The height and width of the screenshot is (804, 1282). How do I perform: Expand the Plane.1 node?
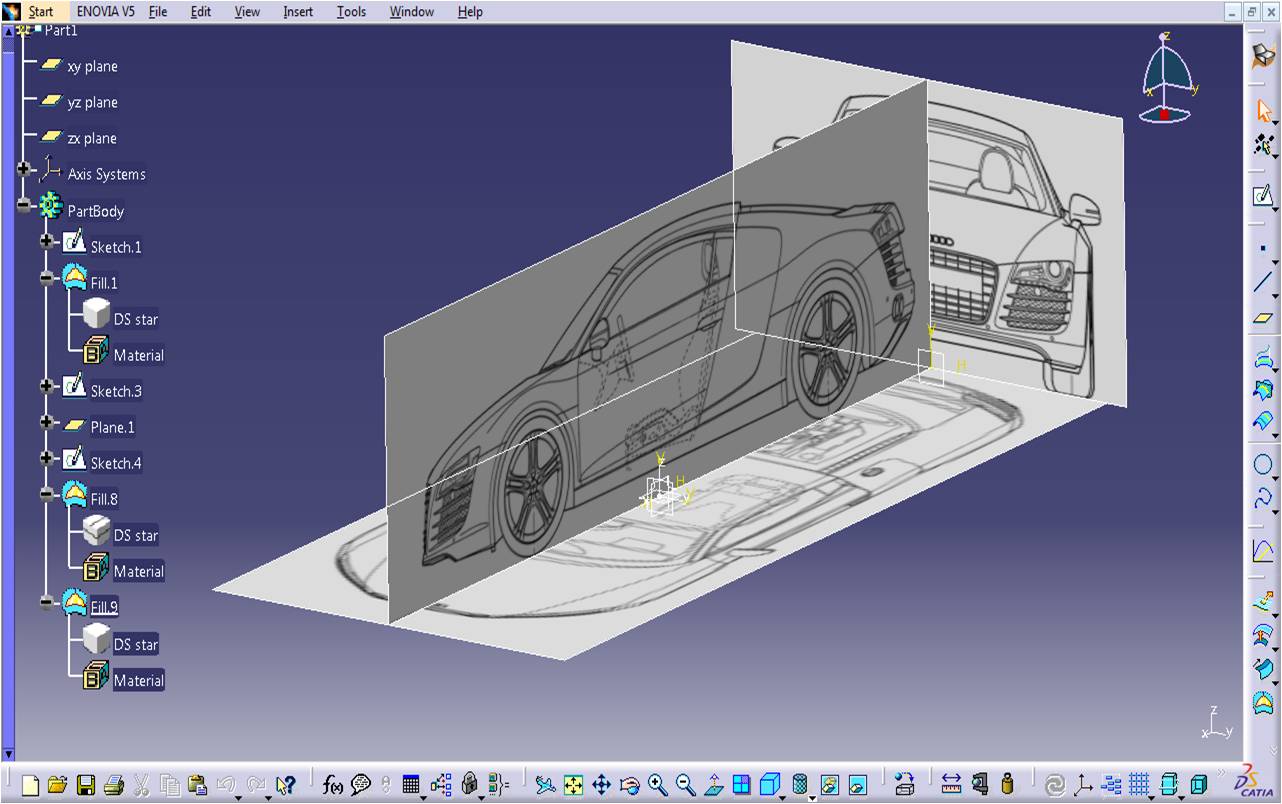(47, 423)
